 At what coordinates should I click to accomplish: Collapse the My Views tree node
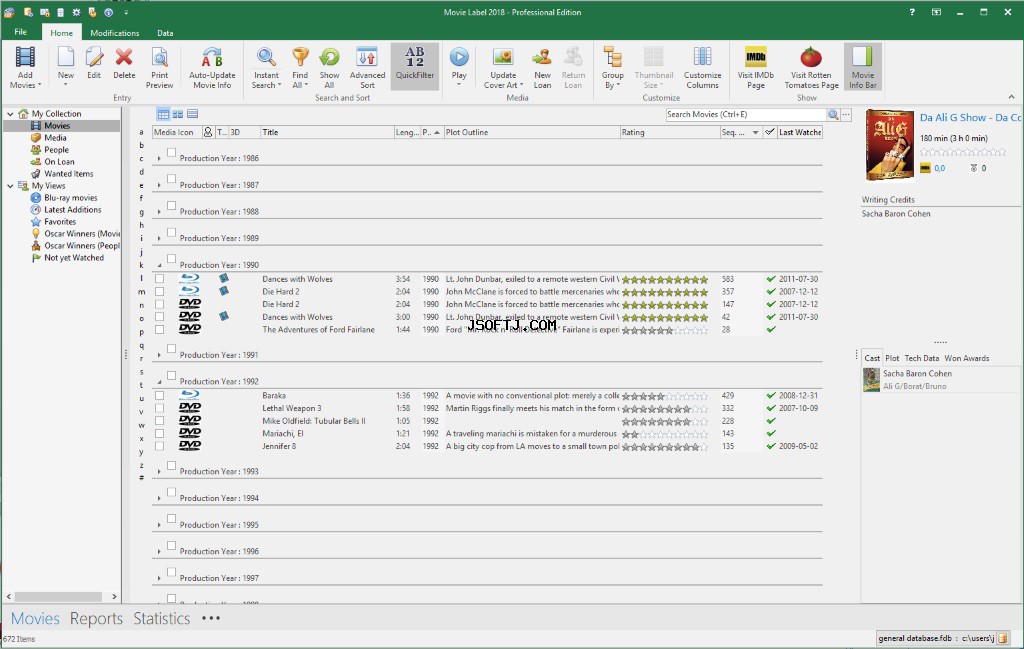point(10,186)
